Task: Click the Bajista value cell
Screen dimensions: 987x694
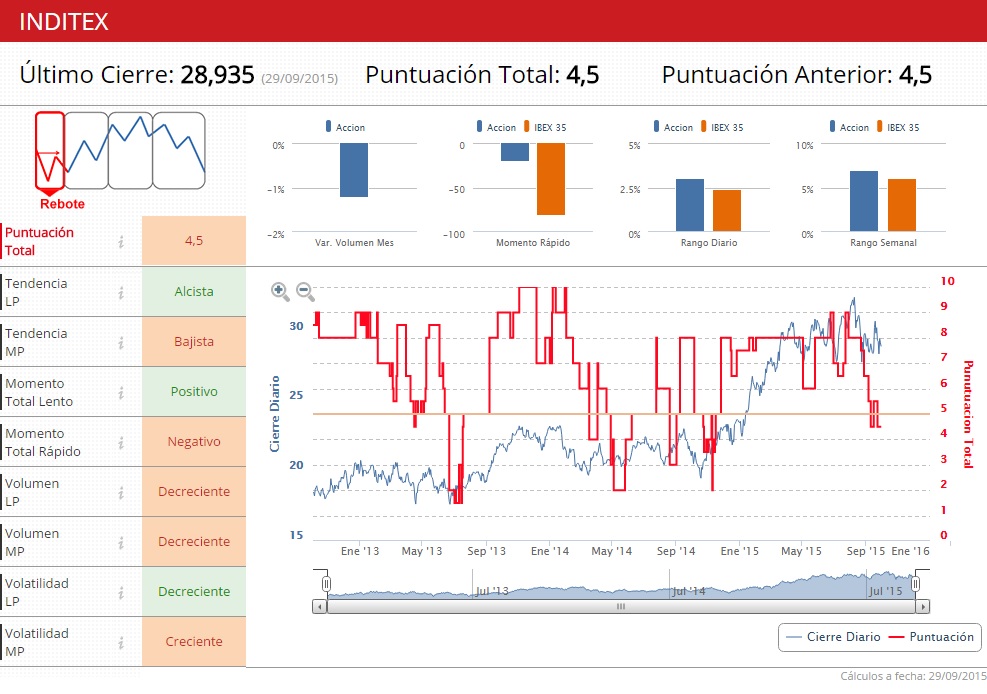Action: pyautogui.click(x=194, y=341)
